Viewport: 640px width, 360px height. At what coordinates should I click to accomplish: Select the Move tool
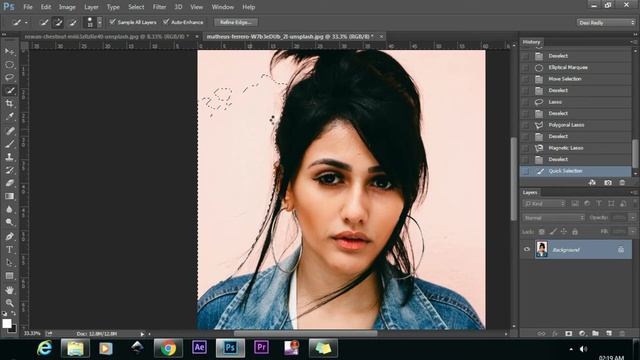(9, 52)
